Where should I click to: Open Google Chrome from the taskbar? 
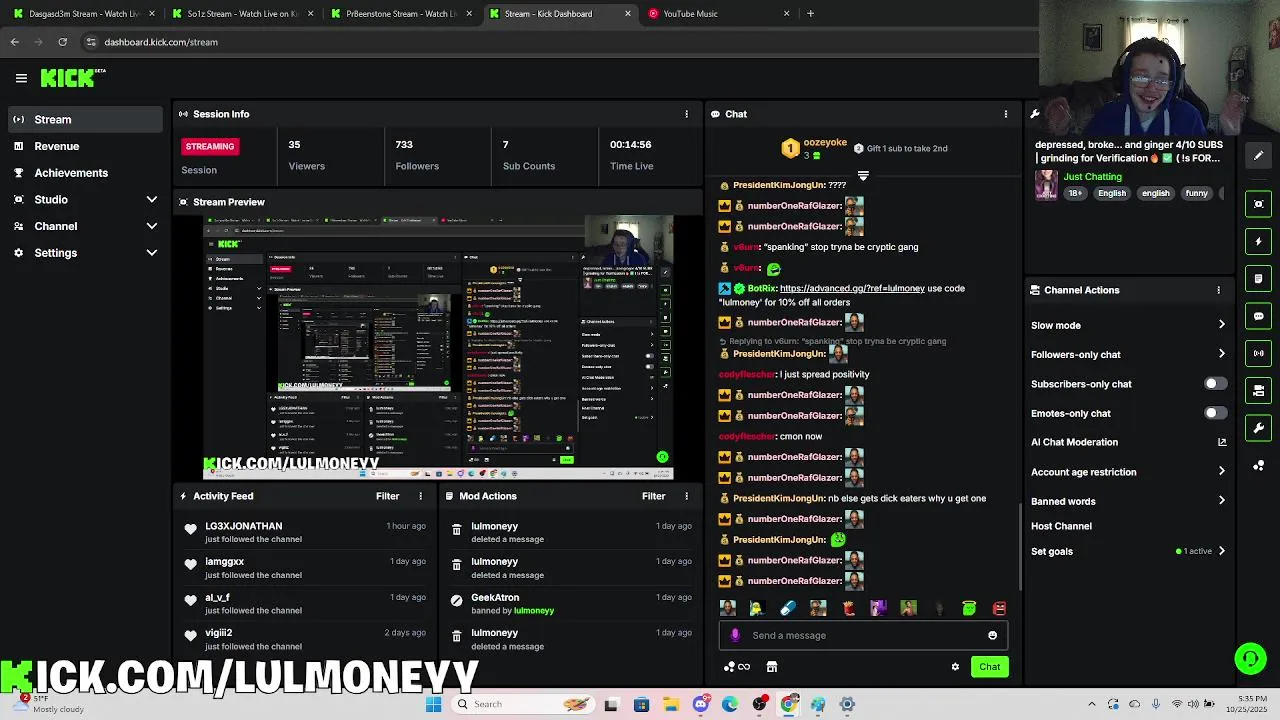789,704
